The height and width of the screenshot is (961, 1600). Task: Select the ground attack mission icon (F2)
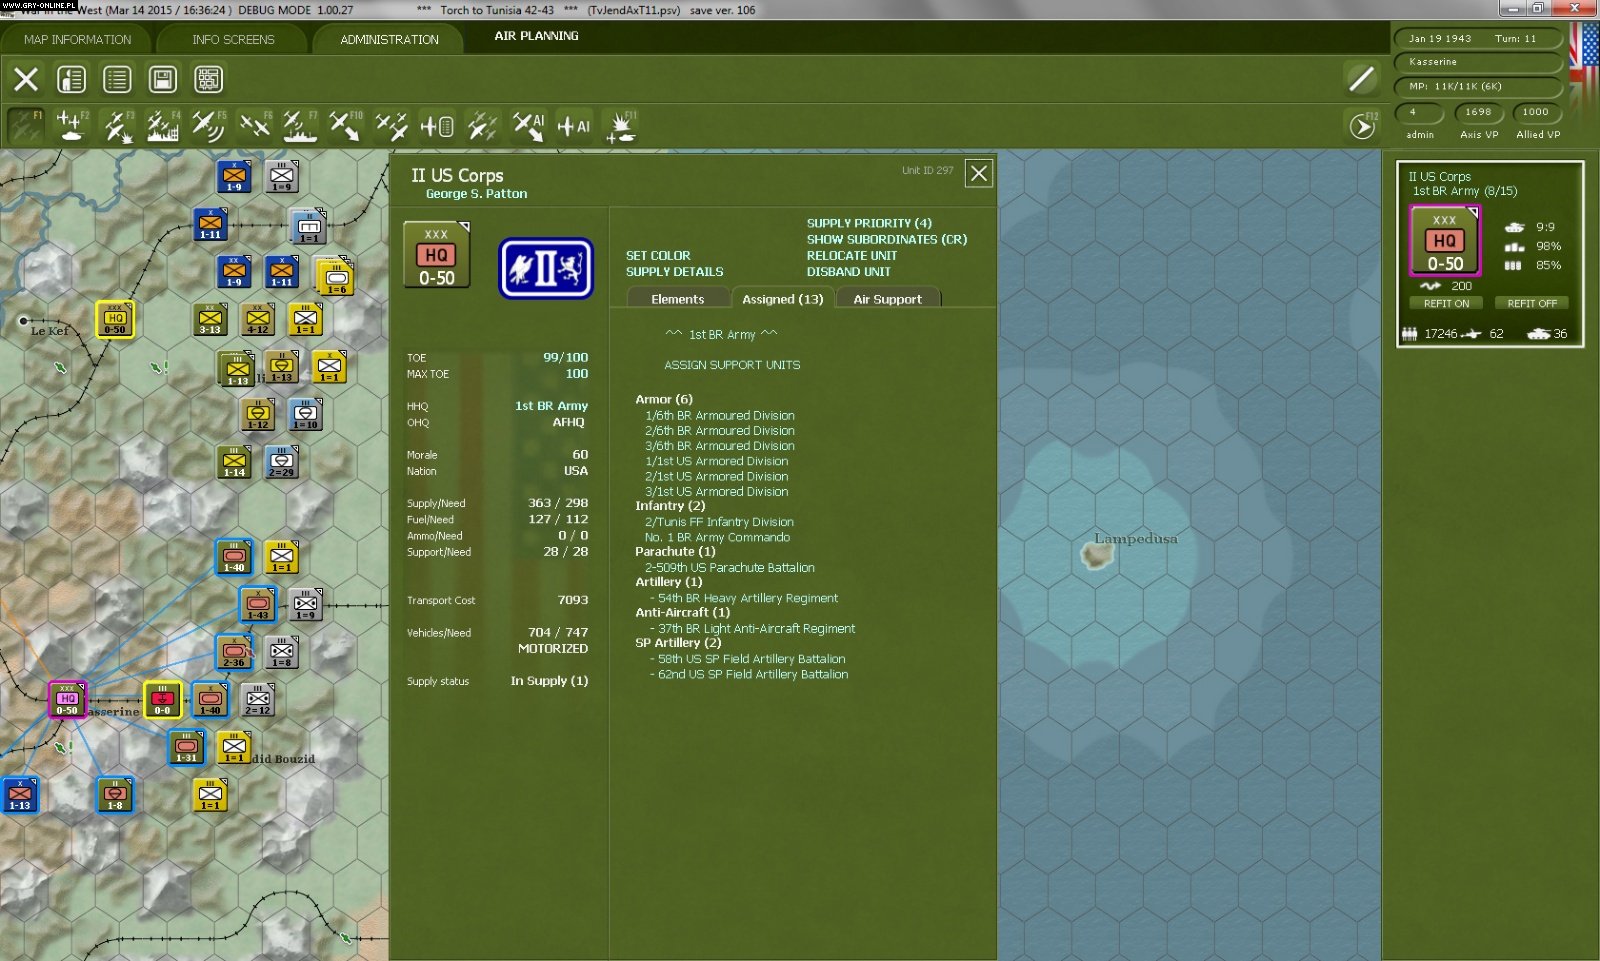pos(70,127)
